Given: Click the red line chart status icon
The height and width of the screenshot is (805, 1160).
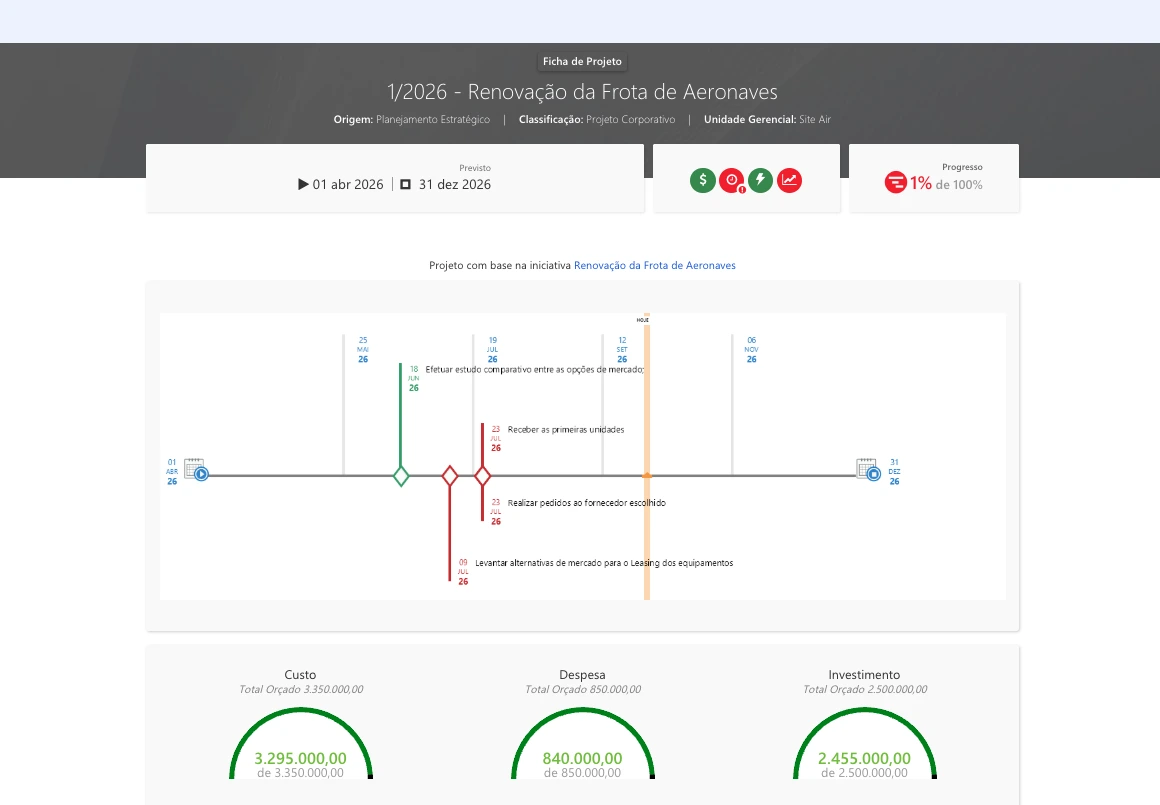Looking at the screenshot, I should [x=789, y=181].
